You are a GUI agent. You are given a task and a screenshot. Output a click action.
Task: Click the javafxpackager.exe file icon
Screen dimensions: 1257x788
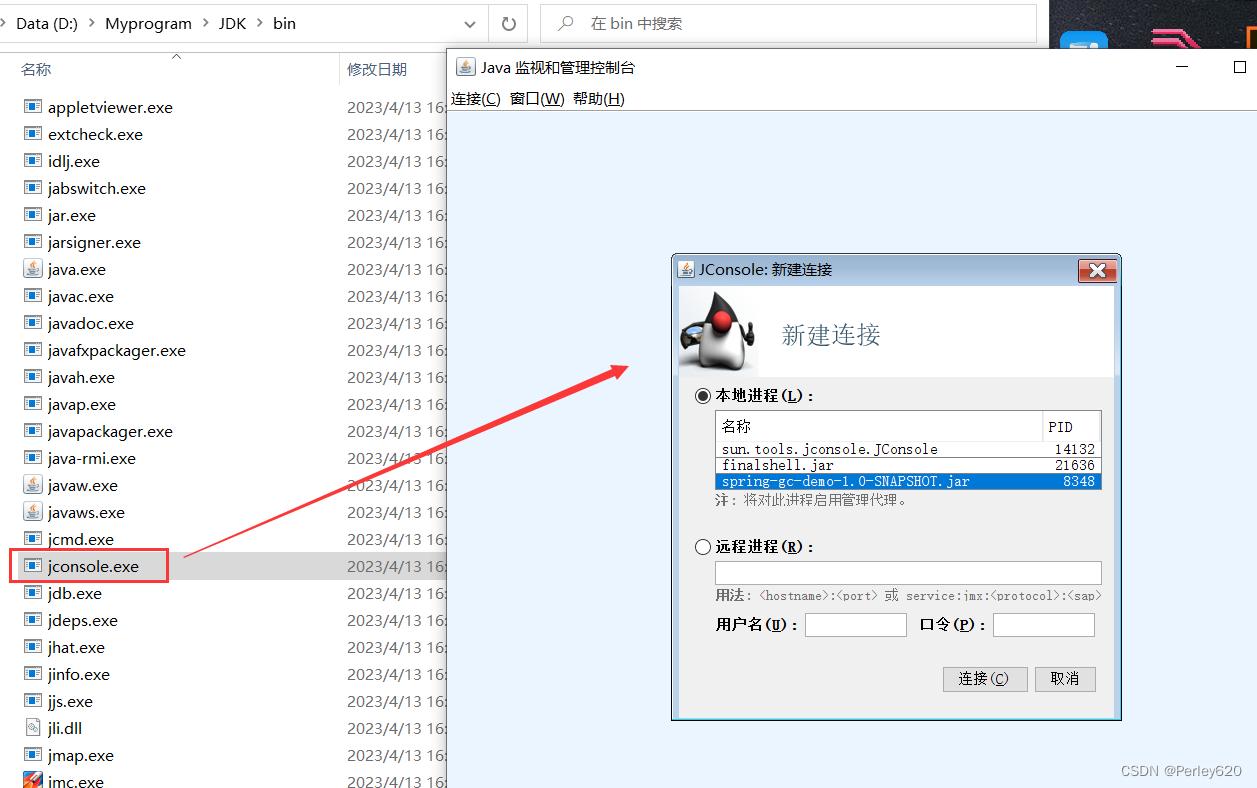coord(33,349)
